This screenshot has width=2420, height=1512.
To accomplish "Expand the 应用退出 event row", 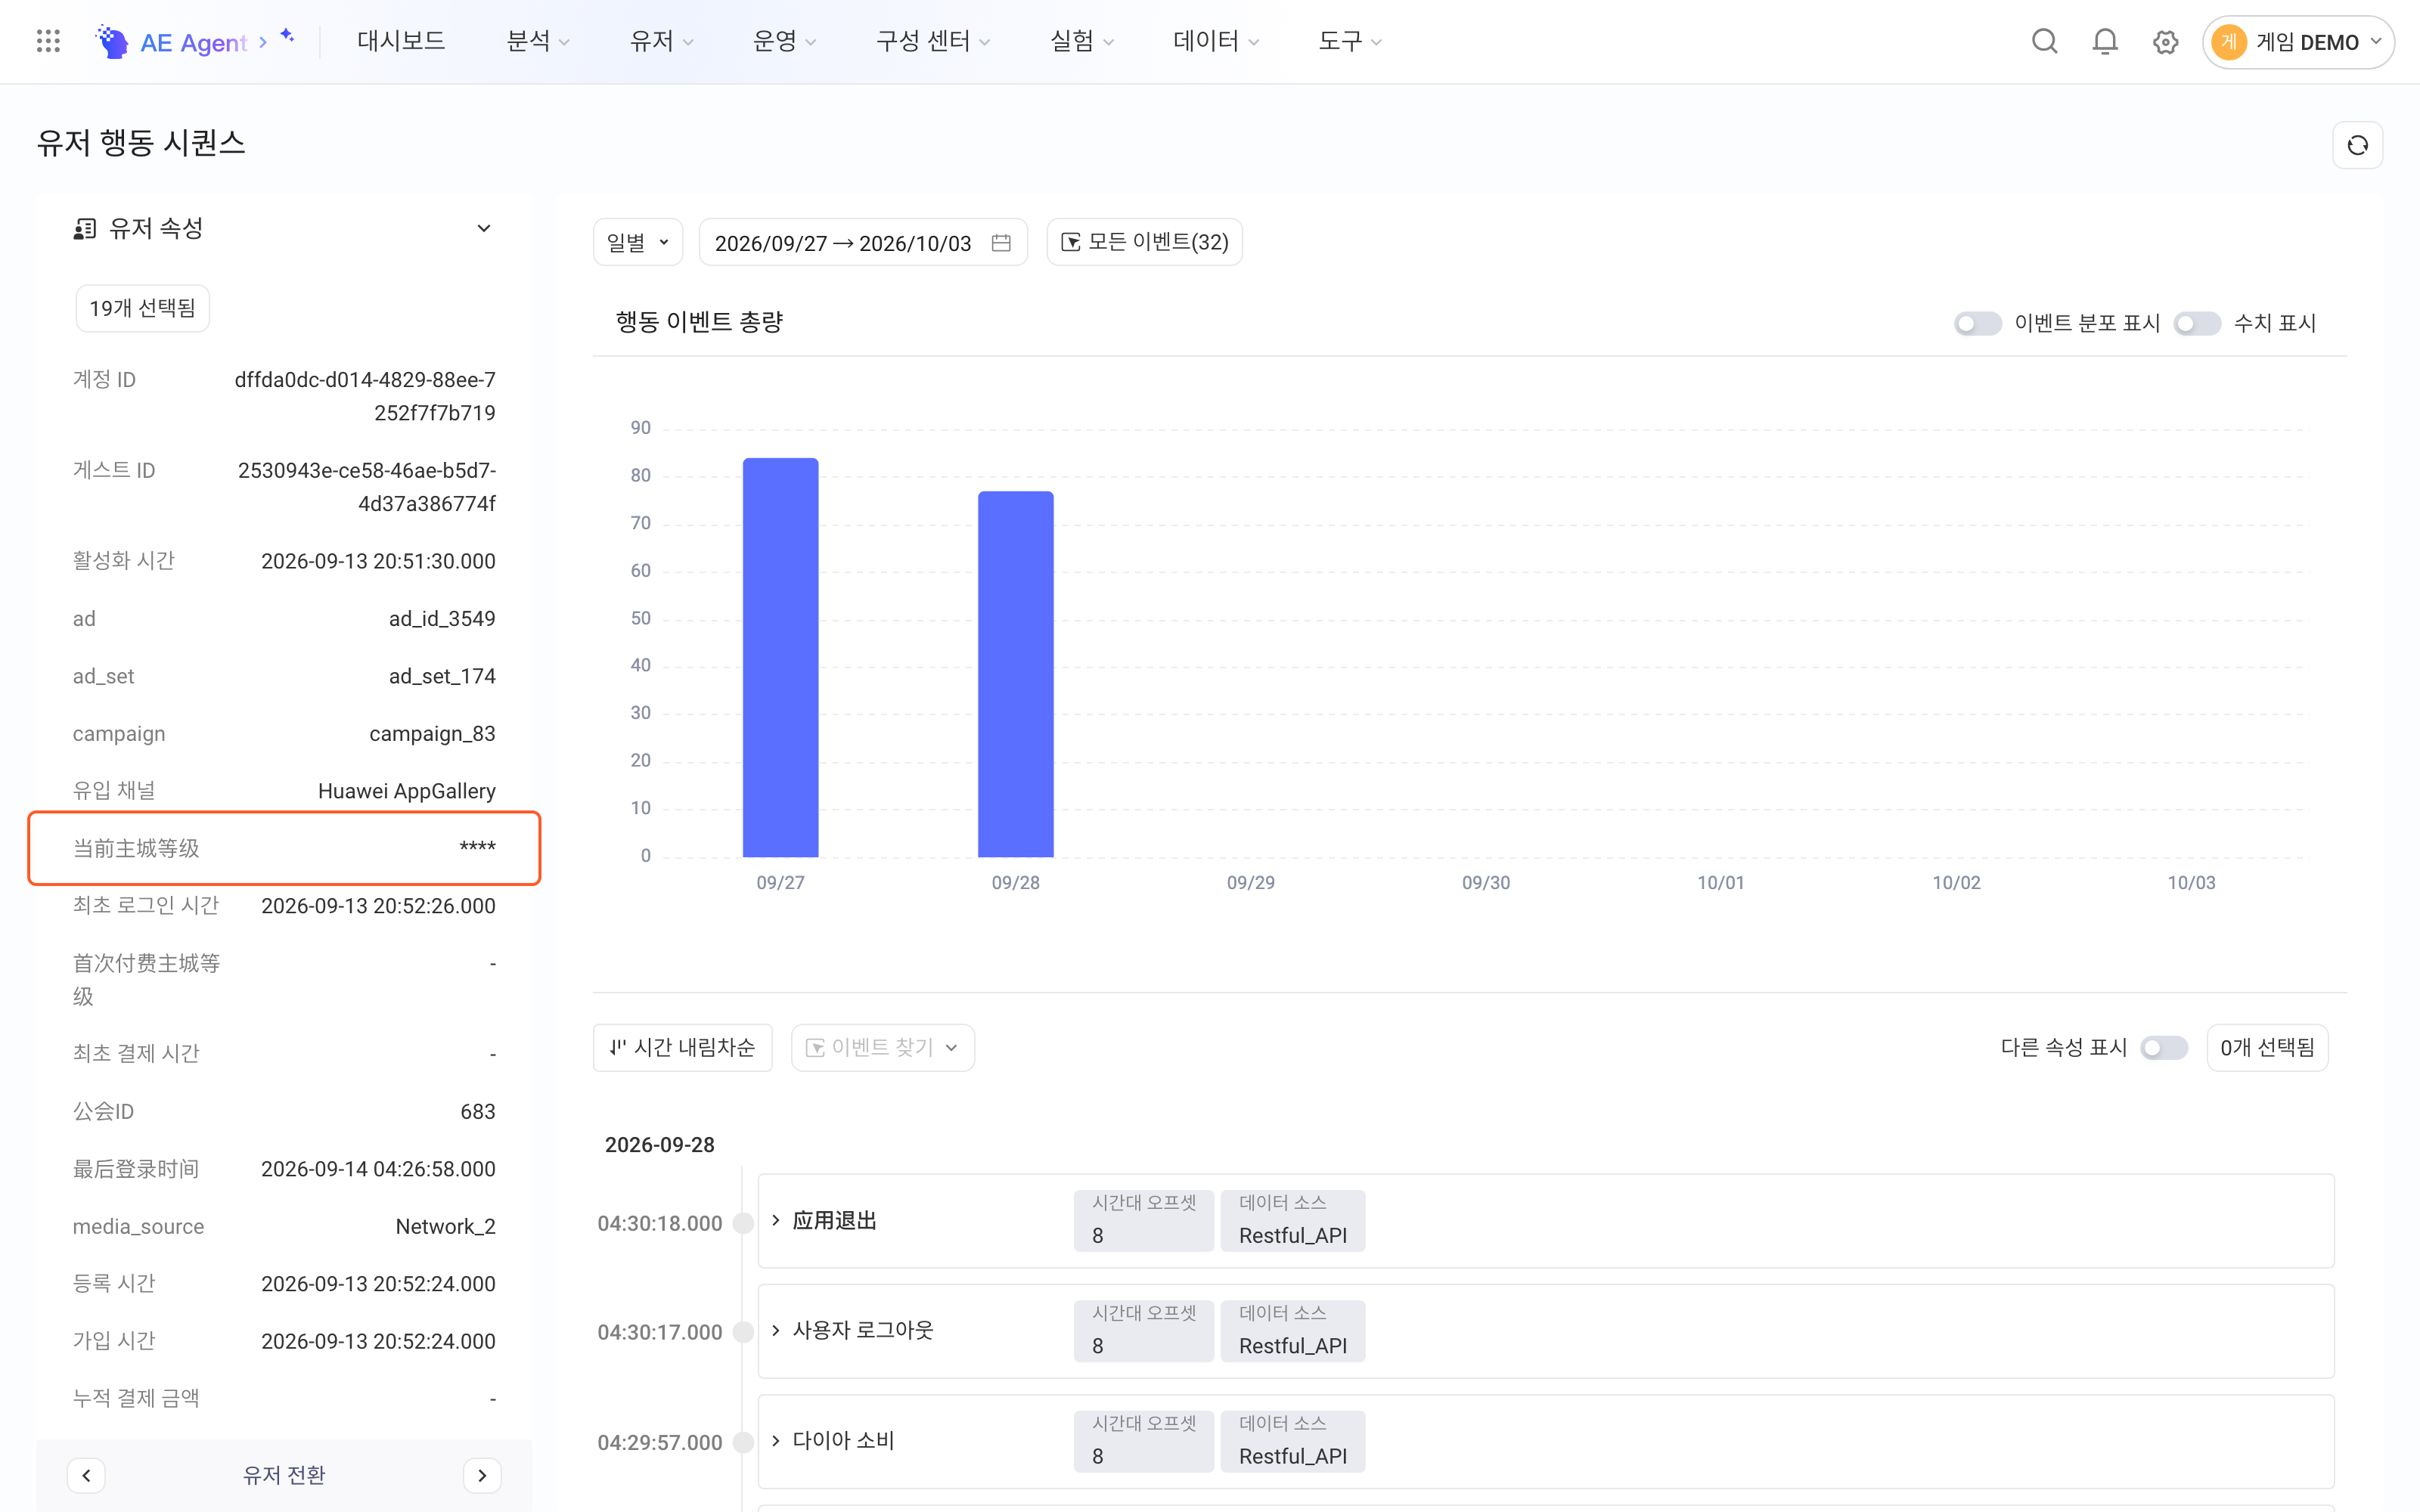I will click(776, 1220).
